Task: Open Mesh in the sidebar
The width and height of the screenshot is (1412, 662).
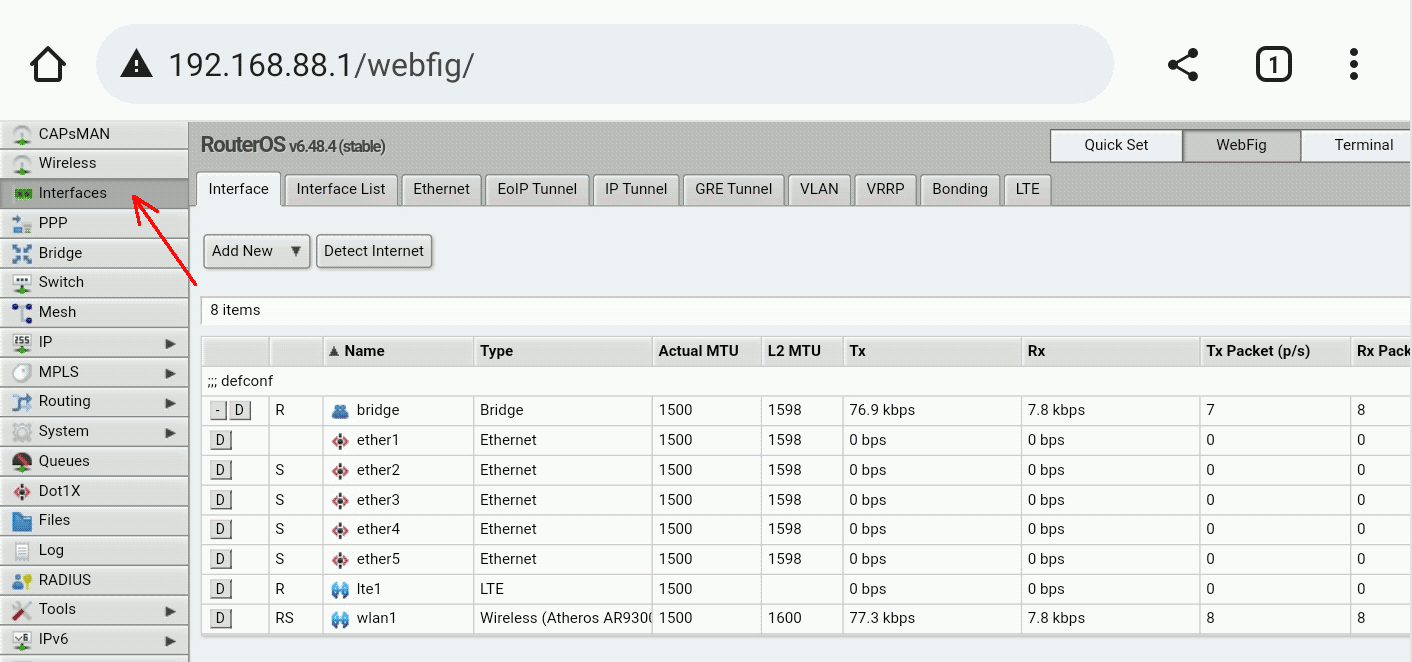Action: [x=94, y=312]
